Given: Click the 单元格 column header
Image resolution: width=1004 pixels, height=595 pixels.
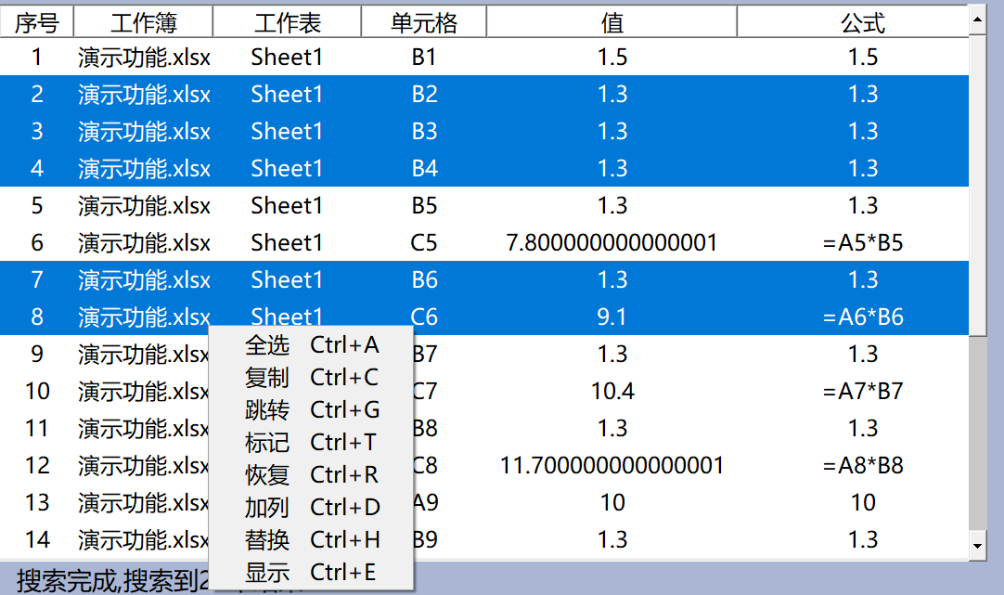Looking at the screenshot, I should pyautogui.click(x=424, y=22).
